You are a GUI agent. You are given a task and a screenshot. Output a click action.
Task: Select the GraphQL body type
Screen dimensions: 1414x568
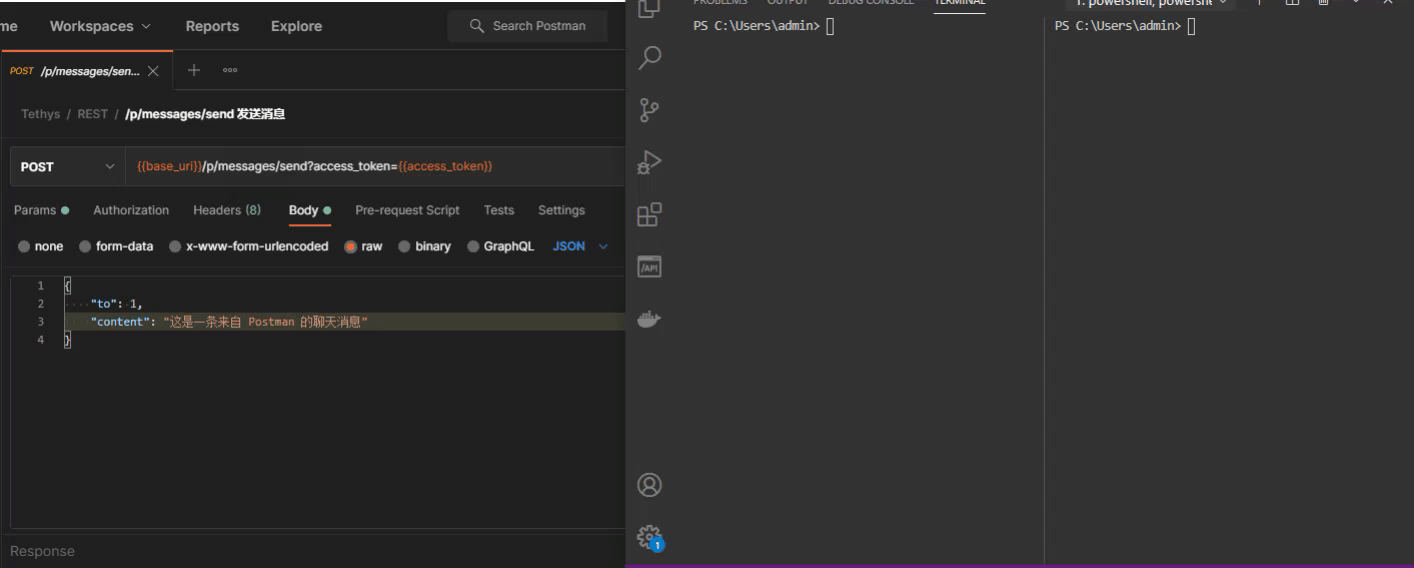(501, 246)
